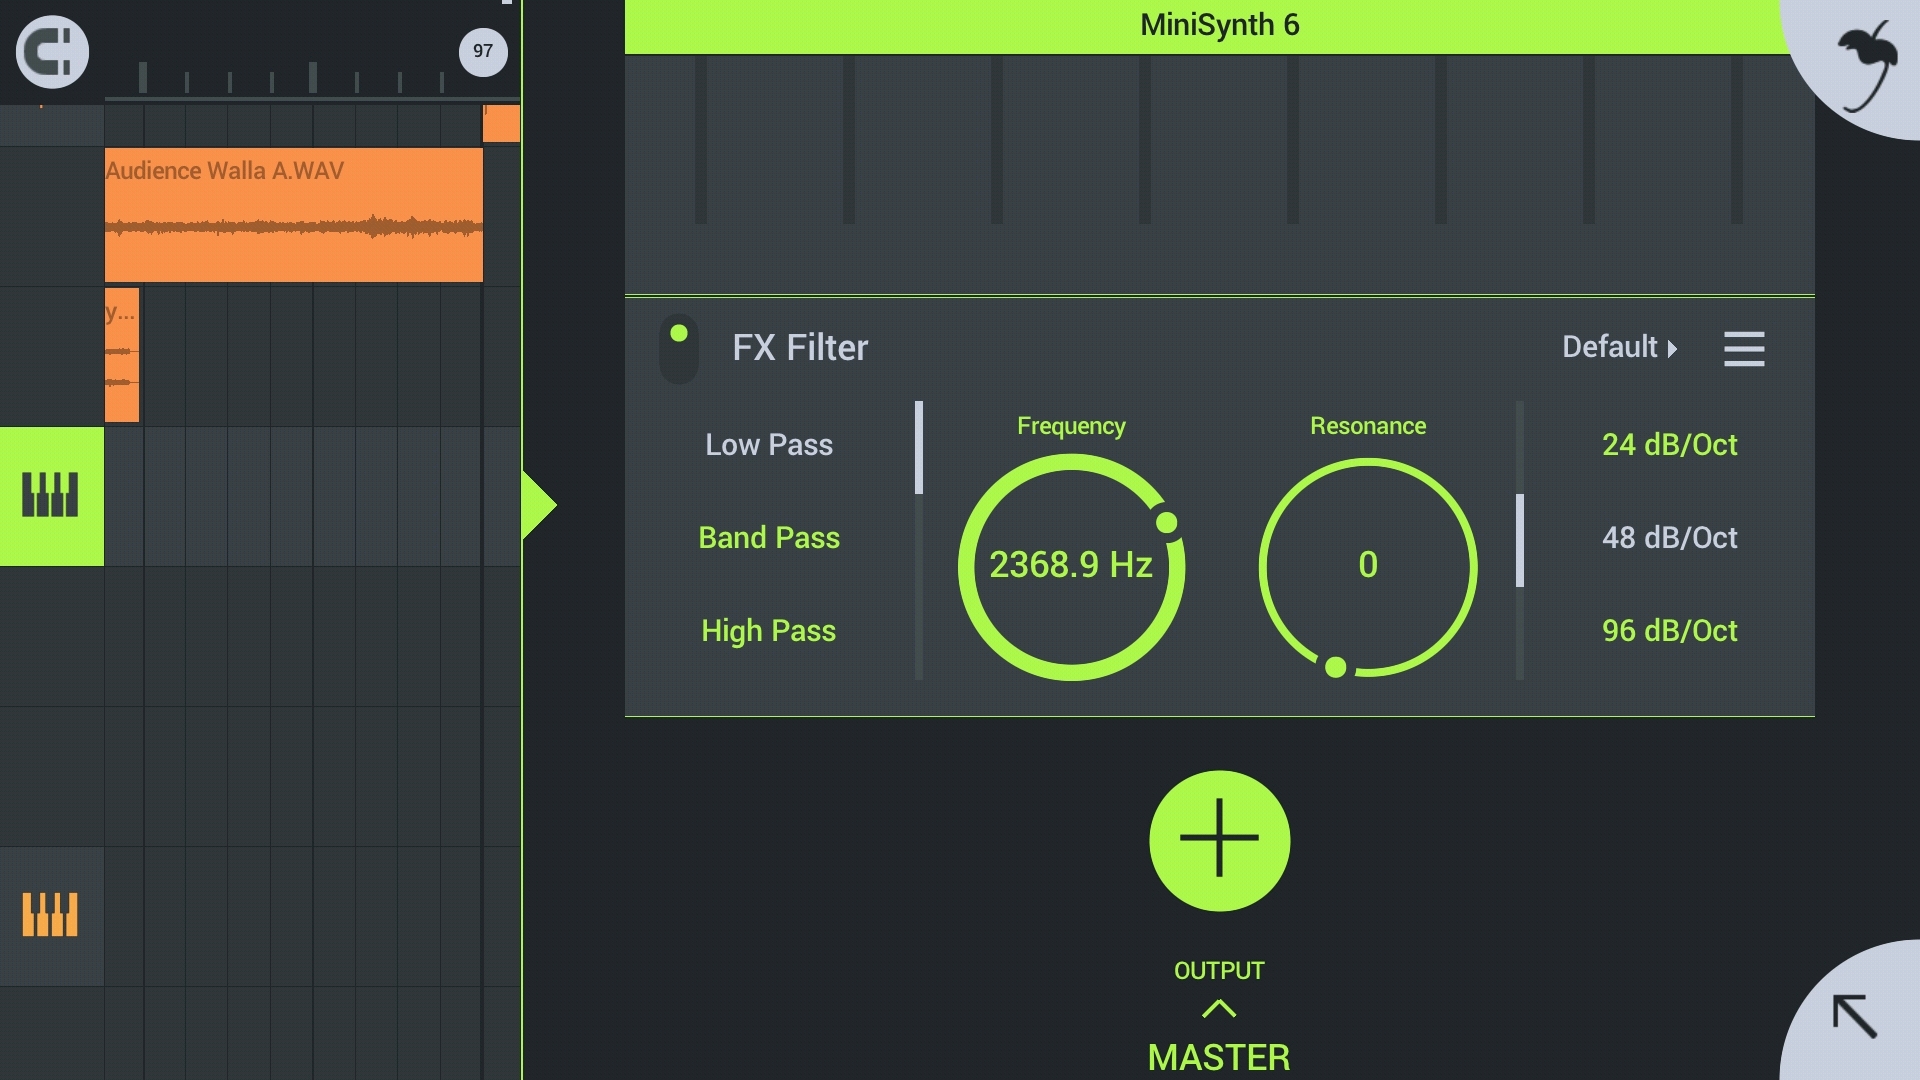The image size is (1920, 1080).
Task: Select the Audience Walla A.WAV clip
Action: pyautogui.click(x=293, y=215)
